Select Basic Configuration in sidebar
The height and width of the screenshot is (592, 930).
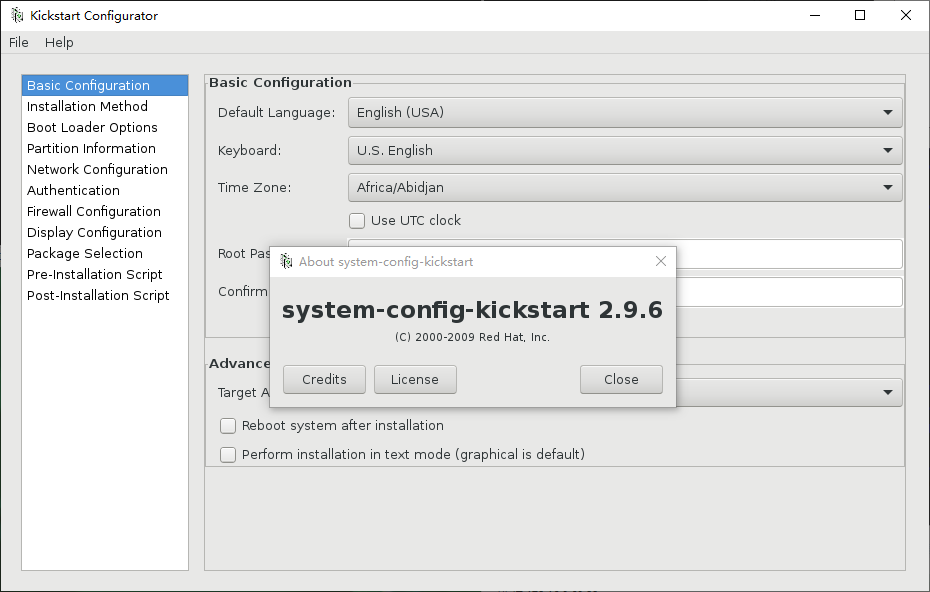[x=105, y=85]
